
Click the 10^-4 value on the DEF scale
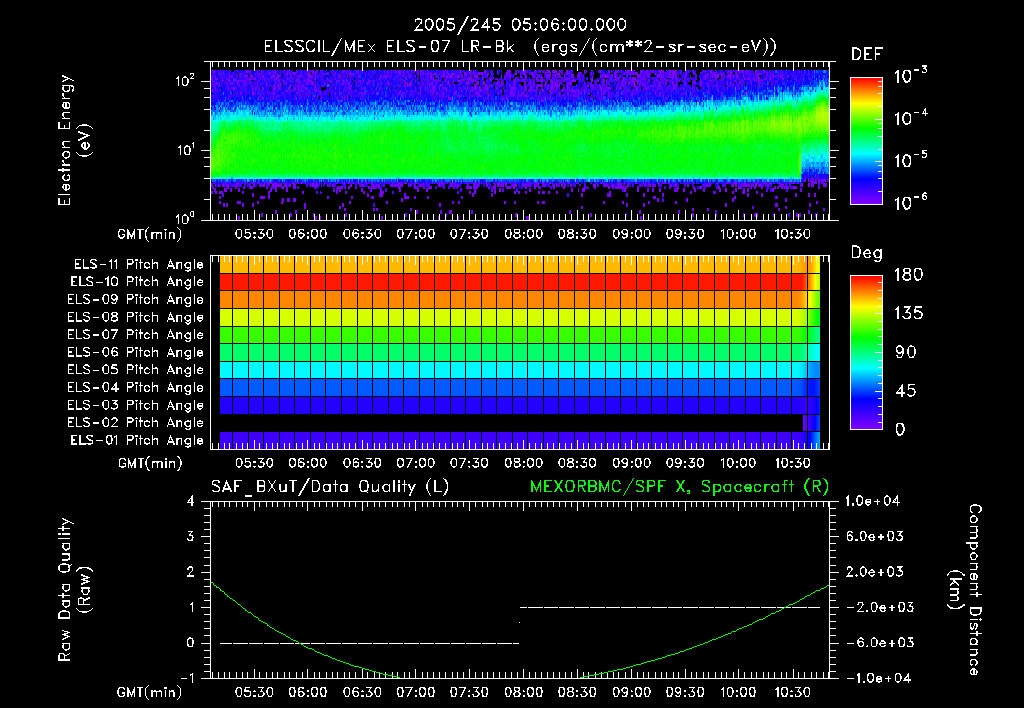[x=910, y=118]
